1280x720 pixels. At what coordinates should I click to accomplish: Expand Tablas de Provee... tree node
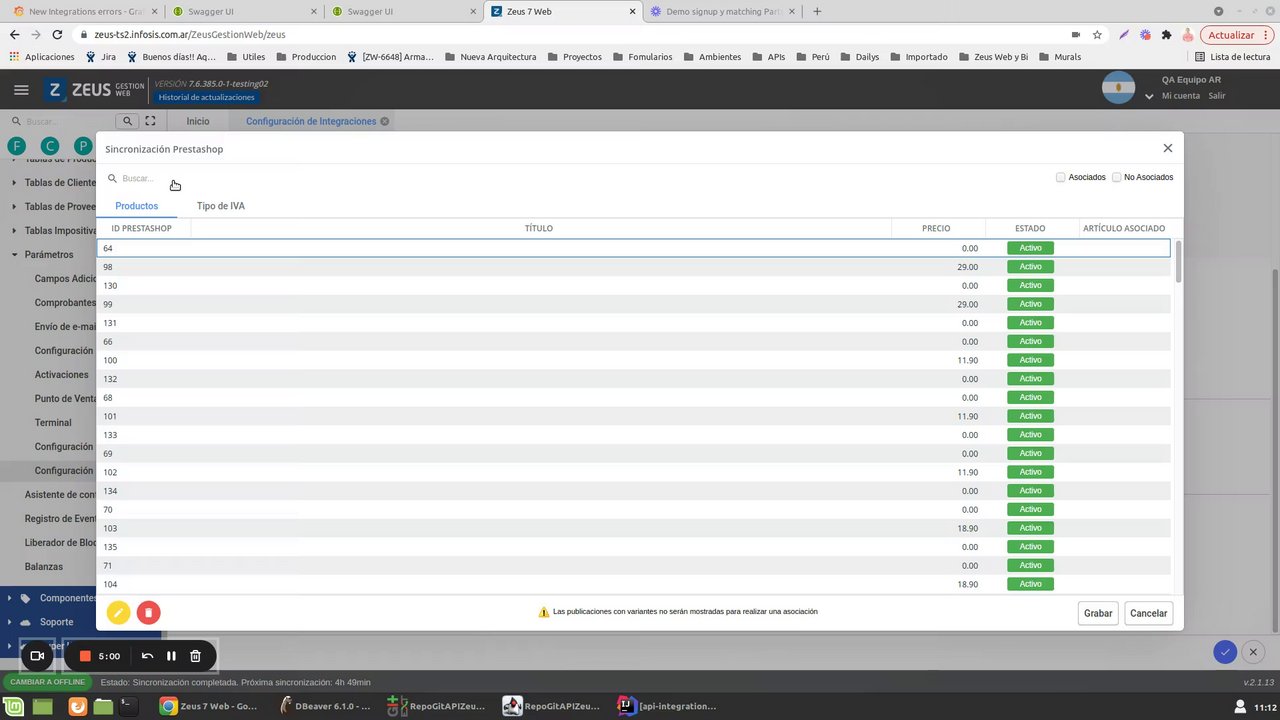point(14,207)
